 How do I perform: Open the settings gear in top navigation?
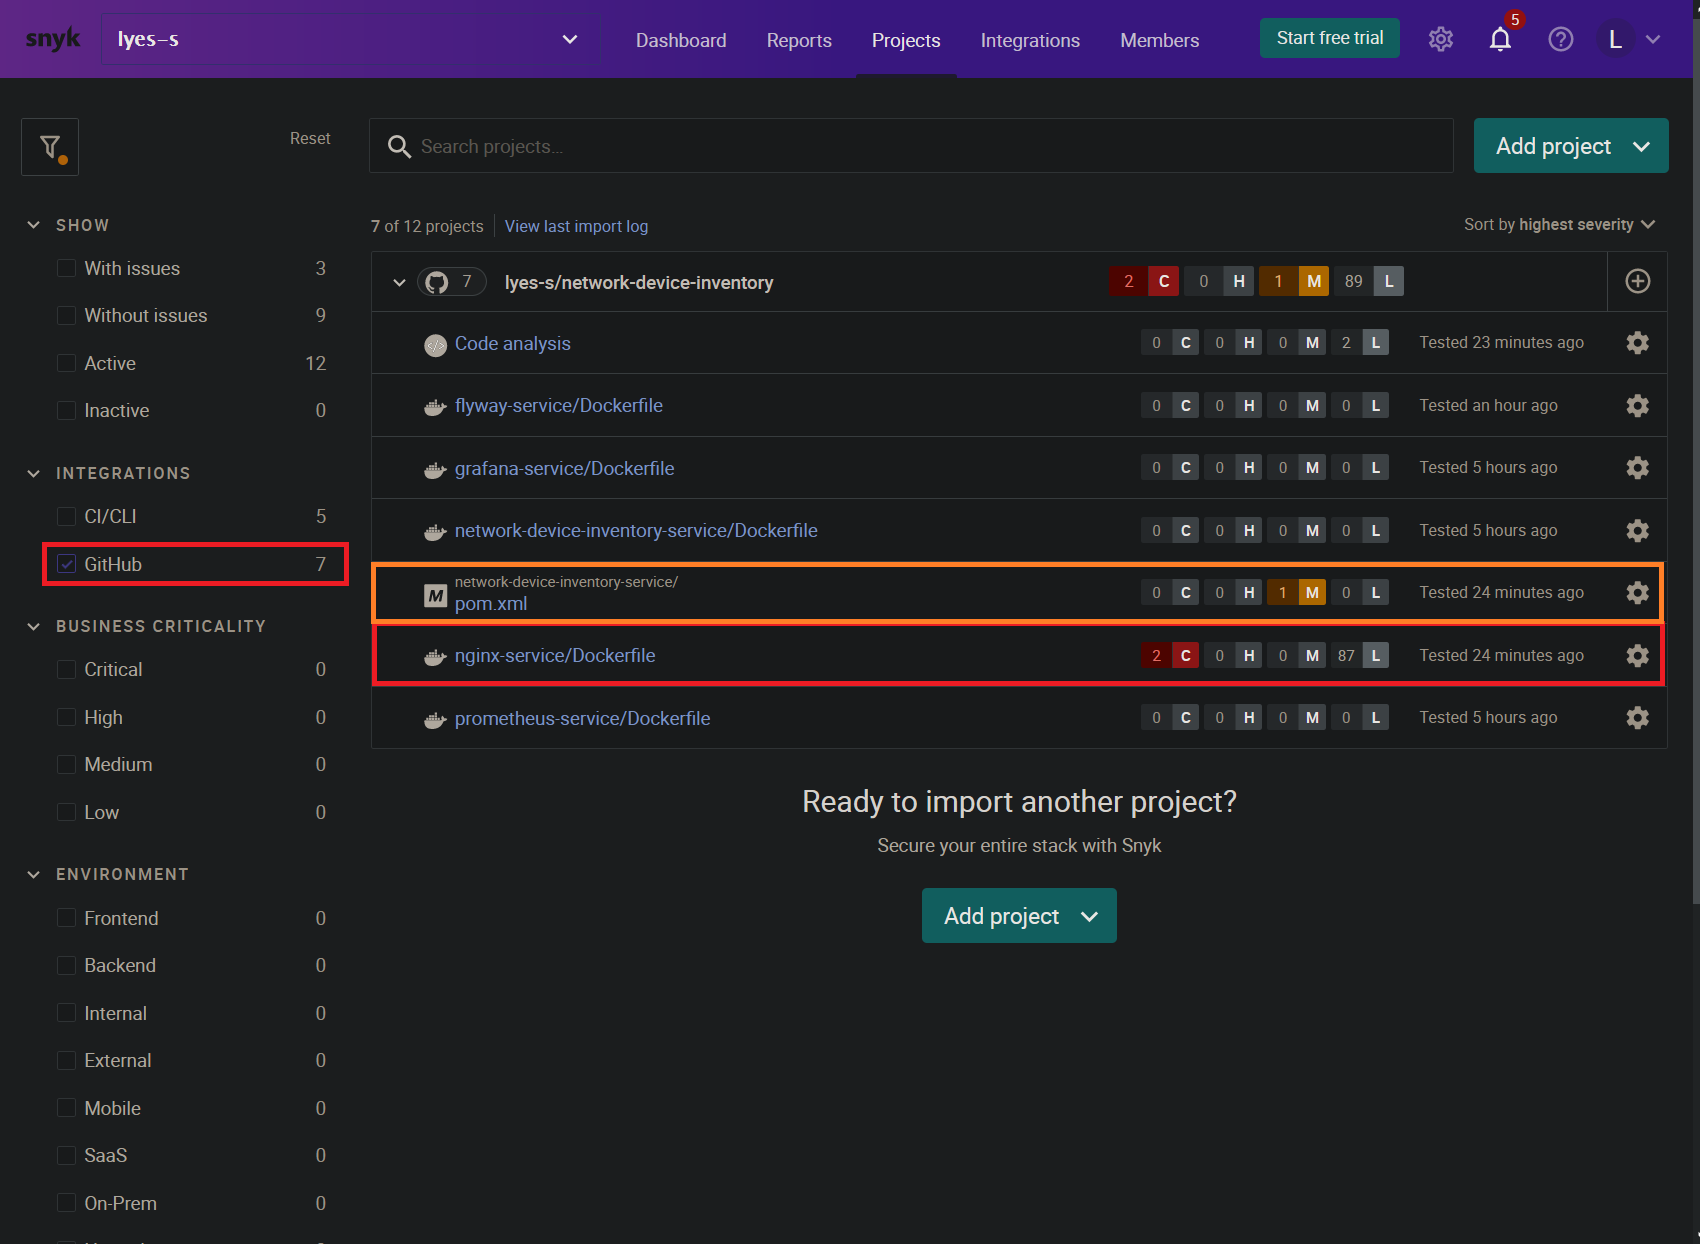1440,39
